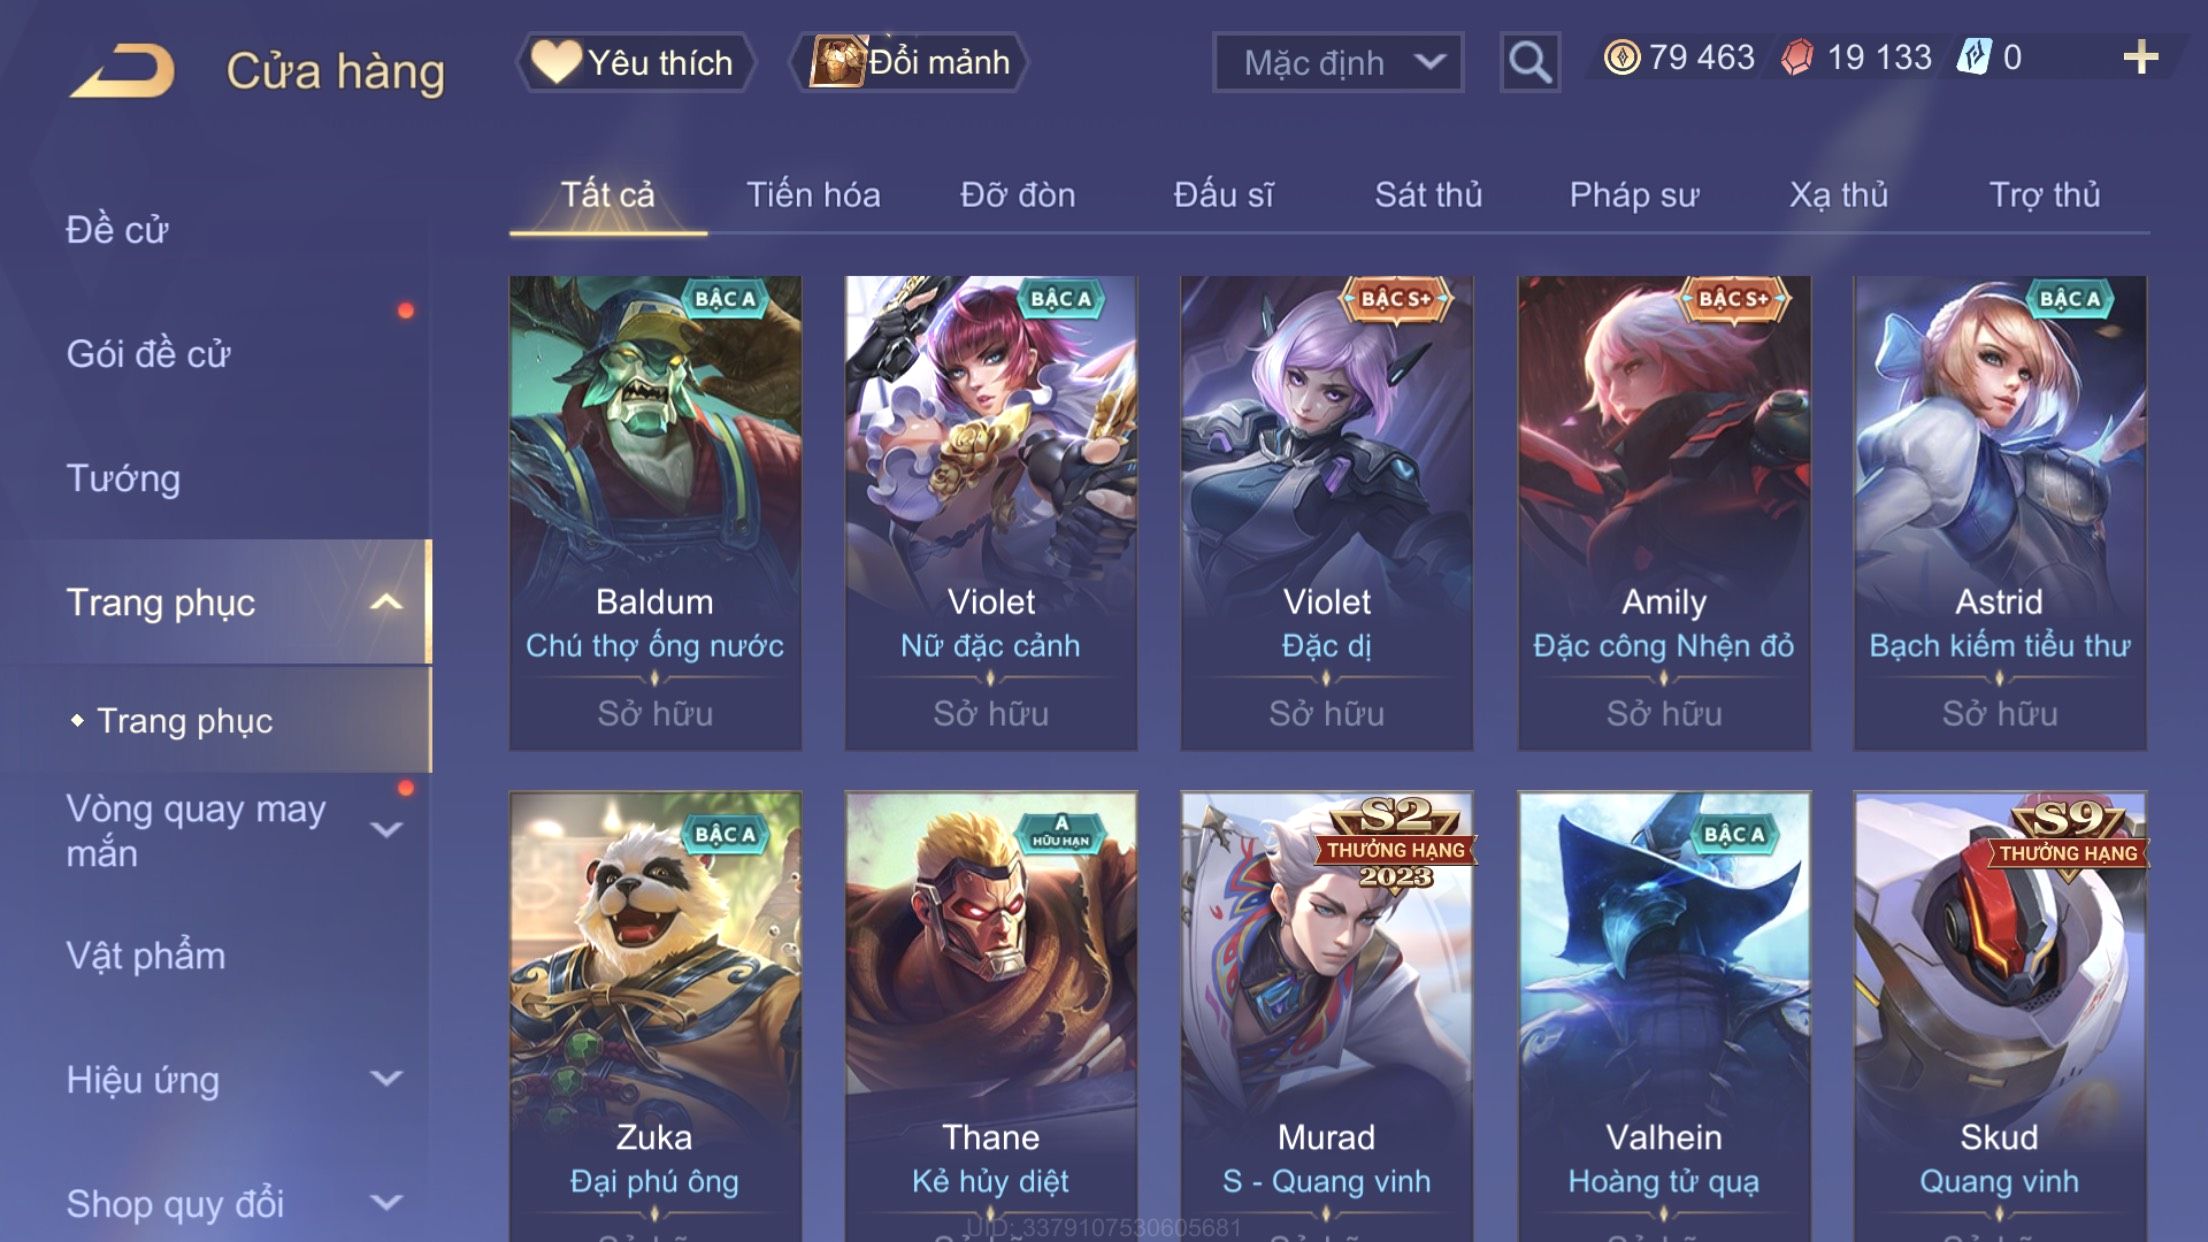Screen dimensions: 2208x1242
Task: Expand the Vòng quay may mắn menu
Action: point(386,829)
